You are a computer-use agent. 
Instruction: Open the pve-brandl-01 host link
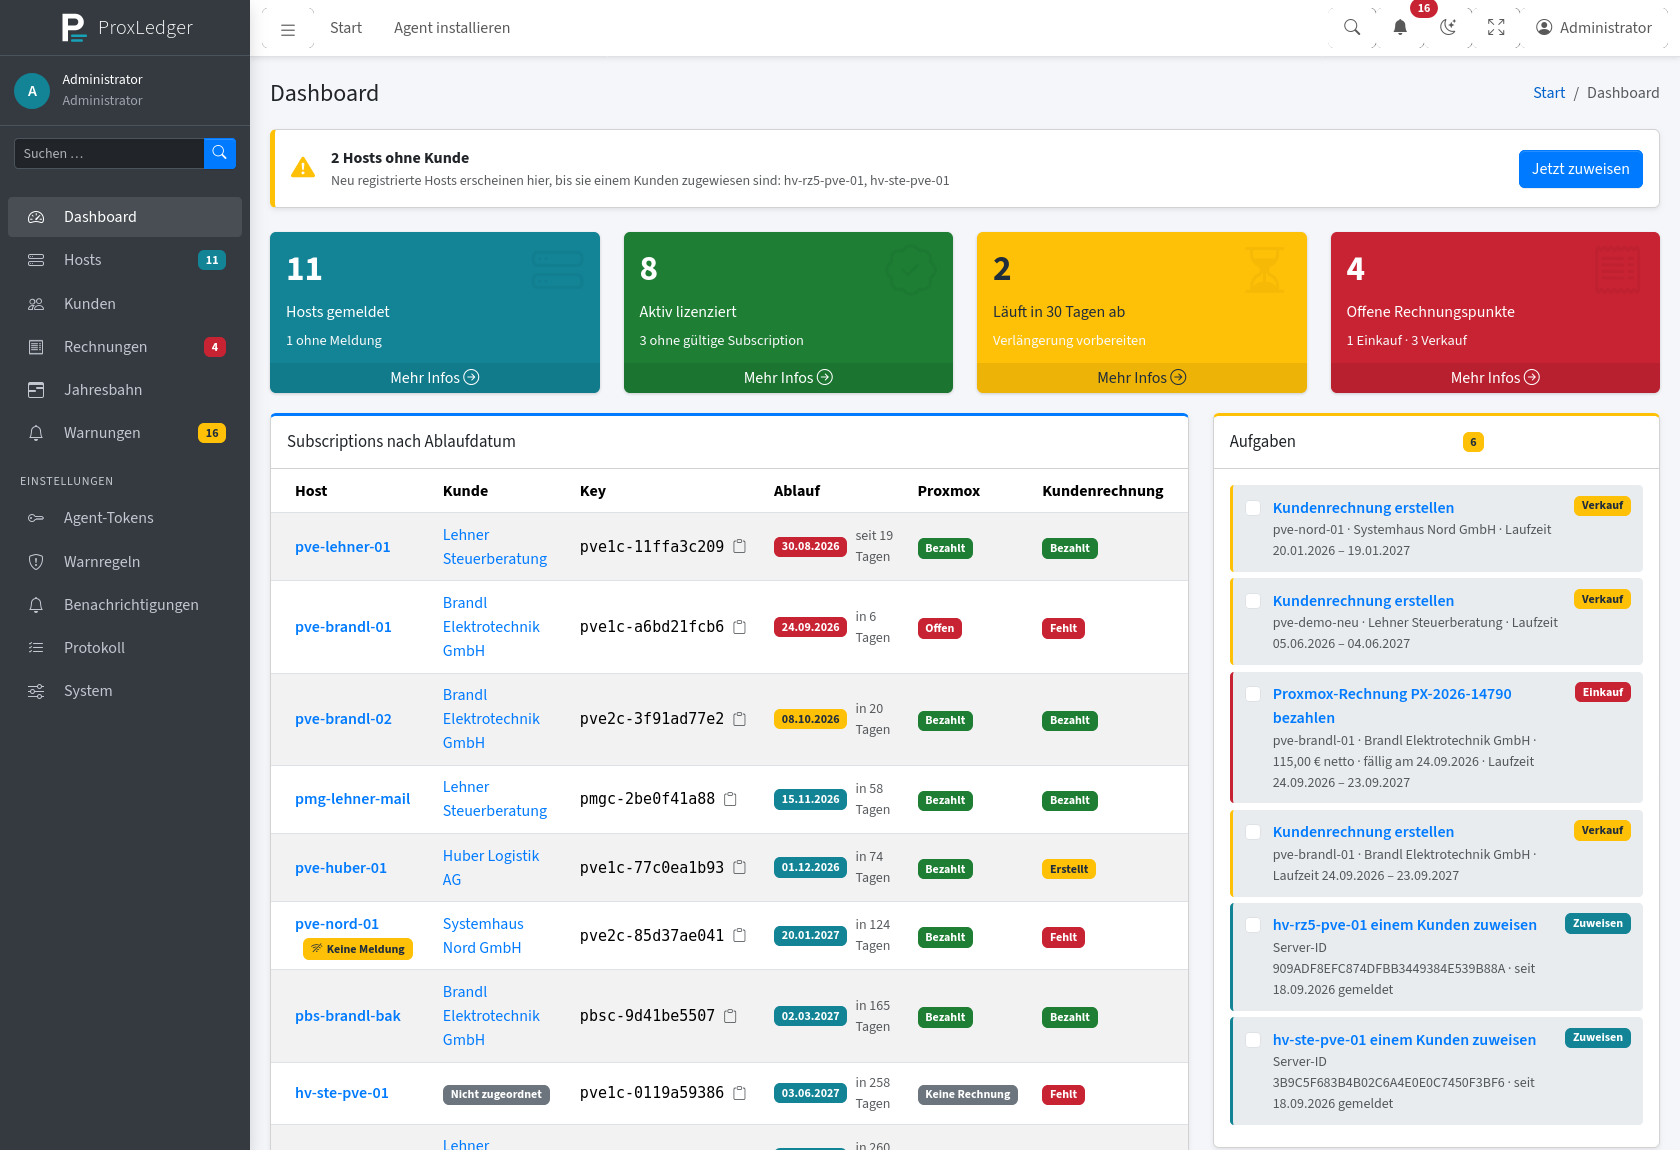point(343,627)
